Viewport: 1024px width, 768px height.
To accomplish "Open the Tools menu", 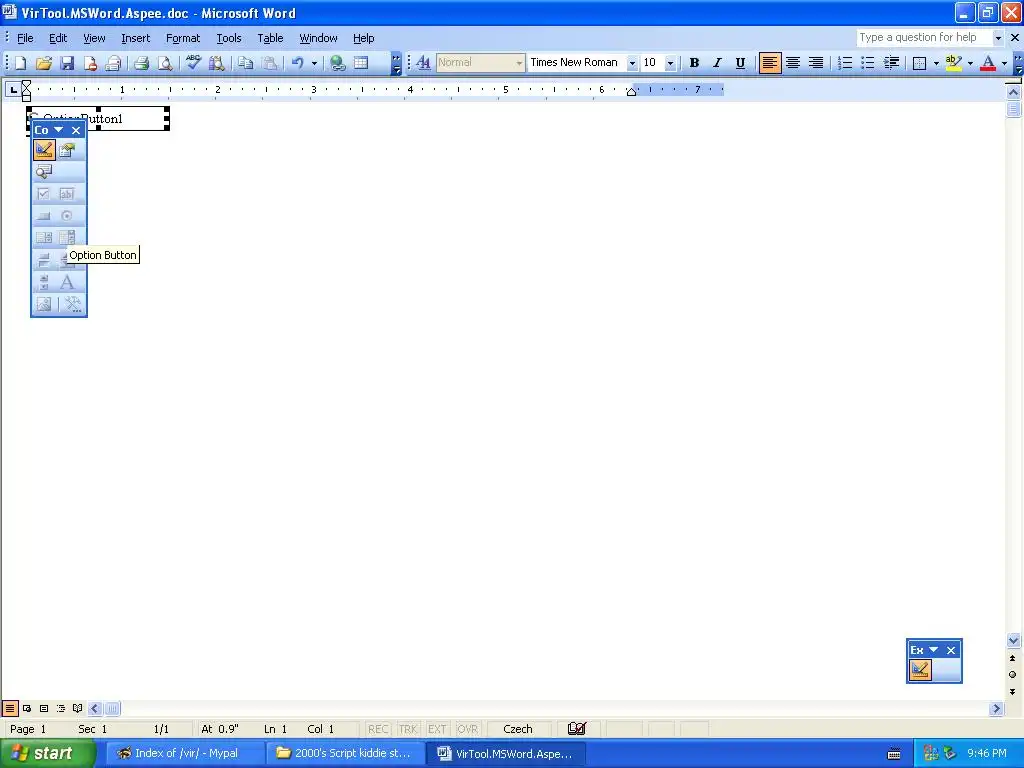I will 229,38.
